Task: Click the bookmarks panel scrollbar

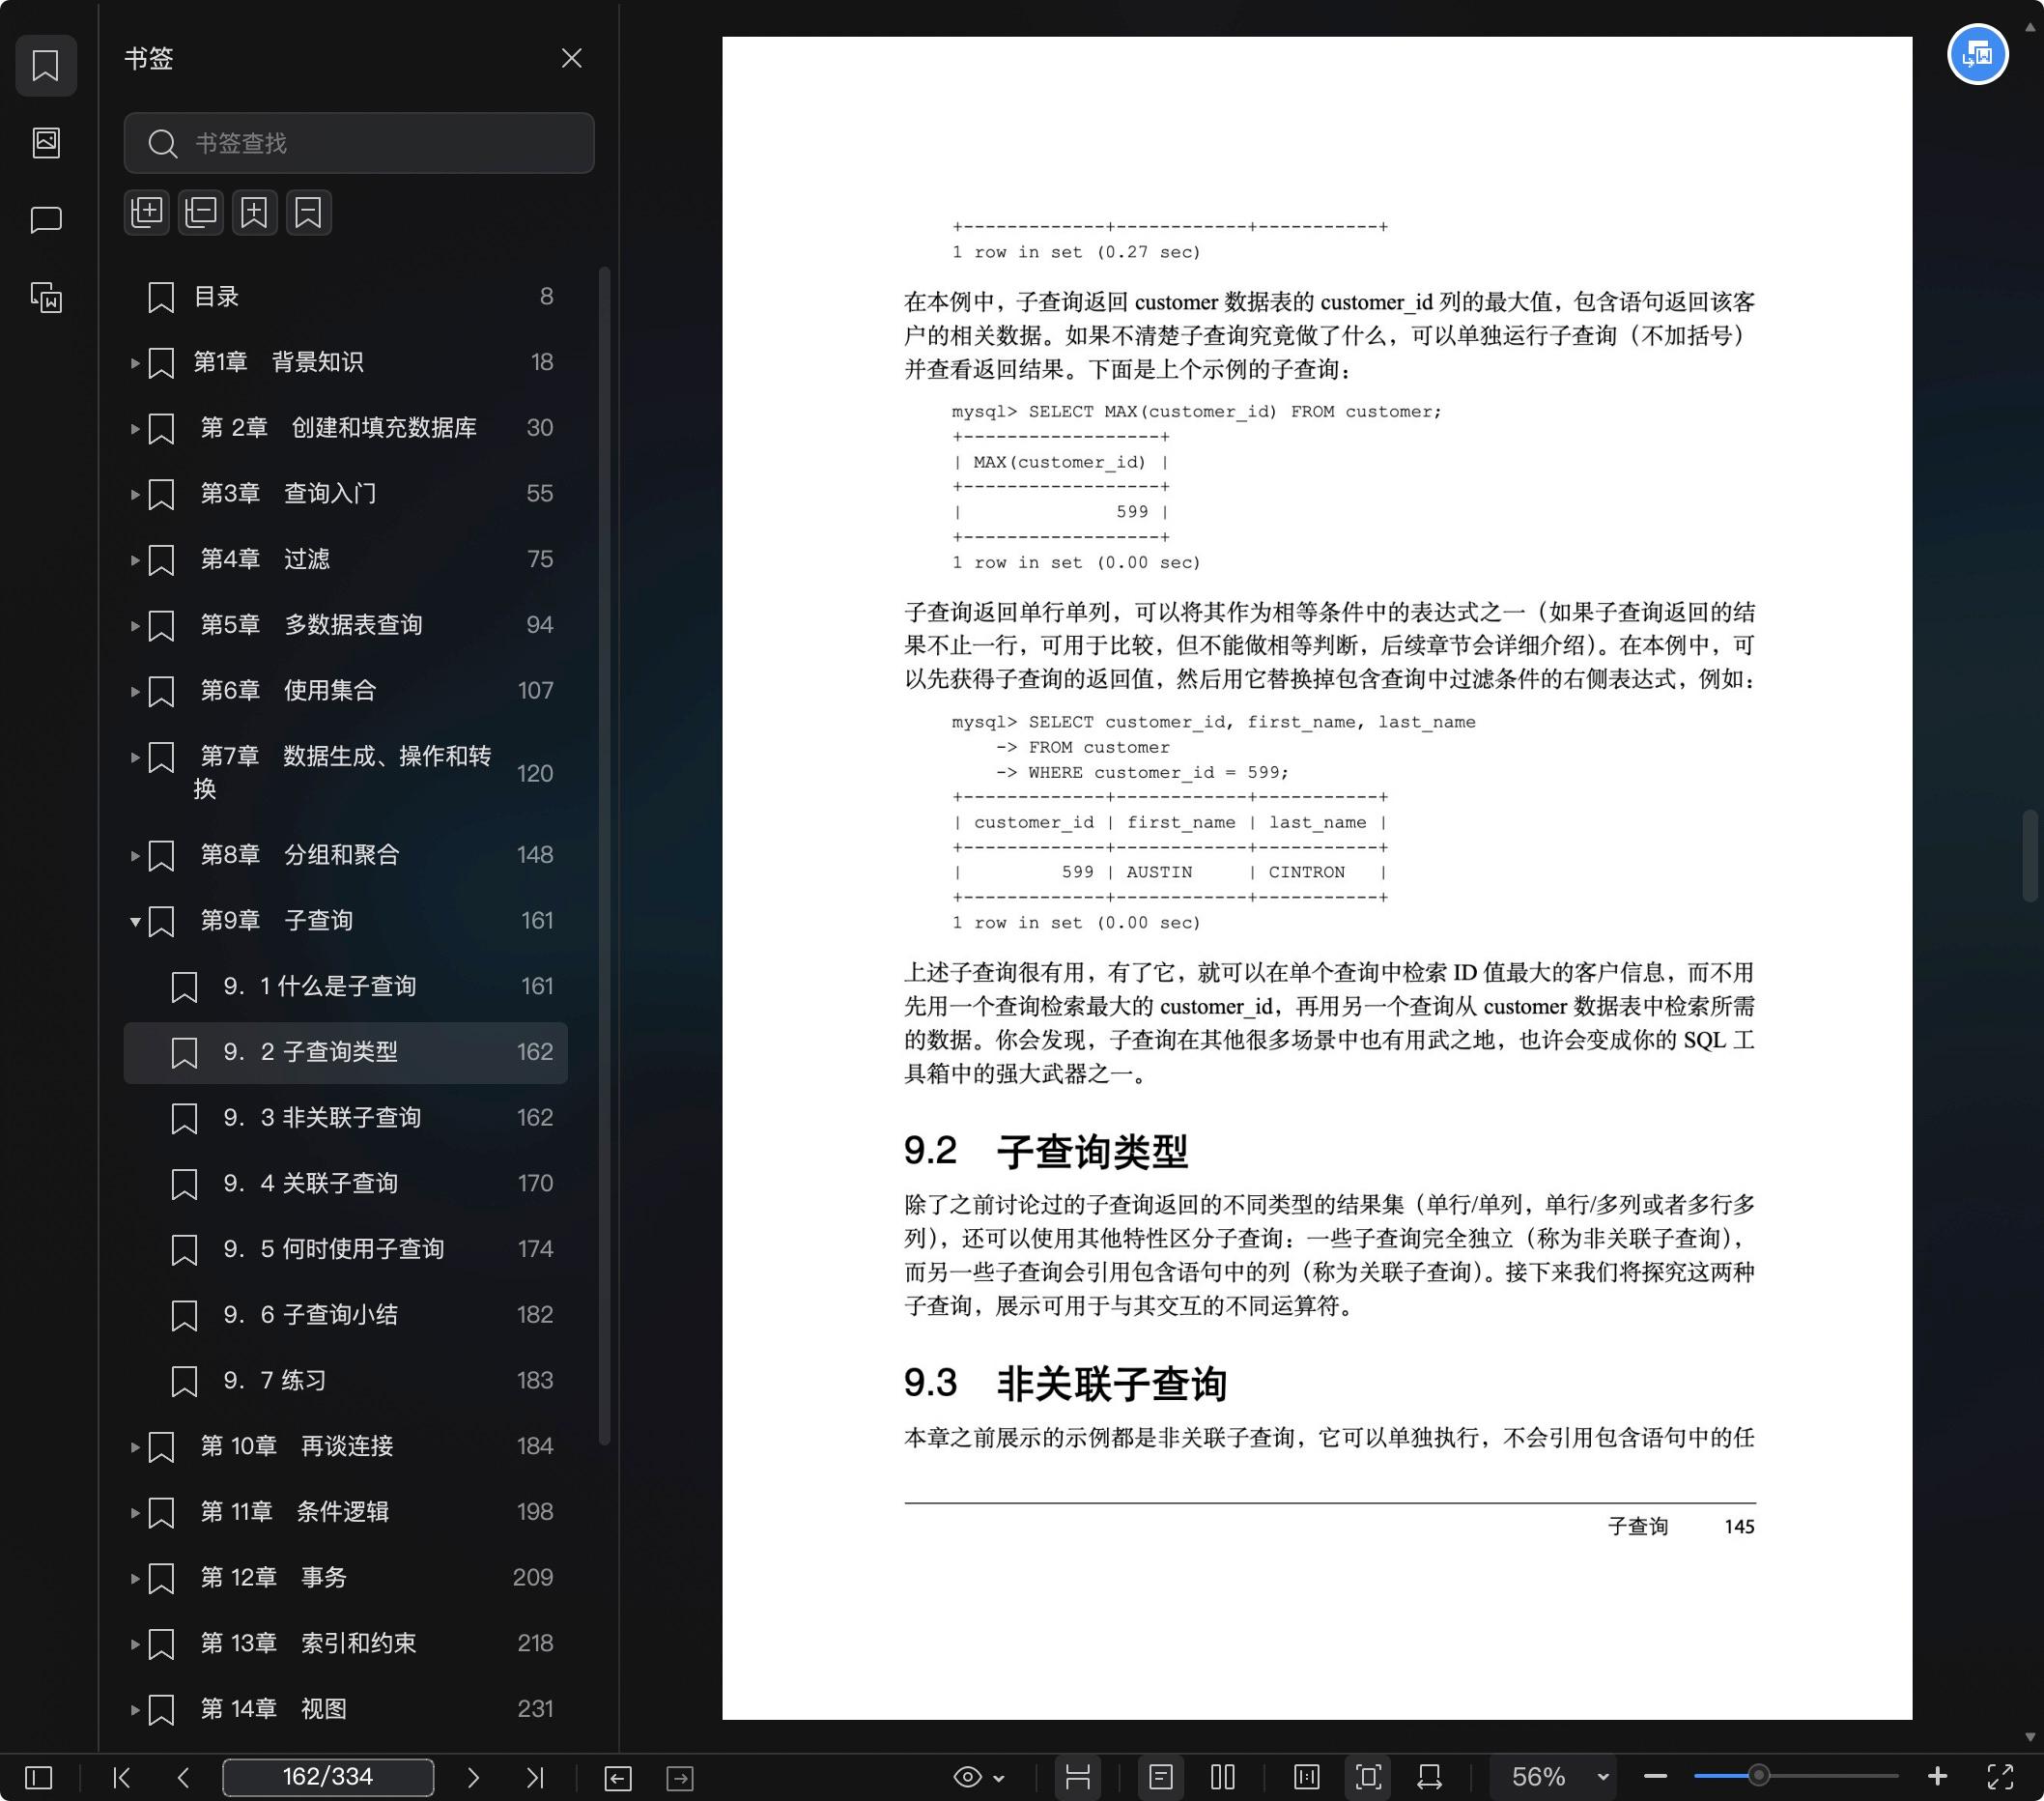Action: 604,855
